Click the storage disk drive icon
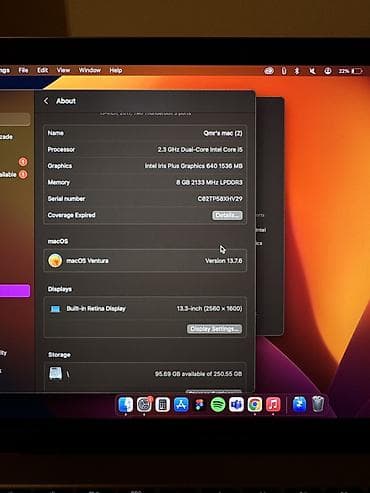Screen dimensions: 370x493 pos(55,373)
